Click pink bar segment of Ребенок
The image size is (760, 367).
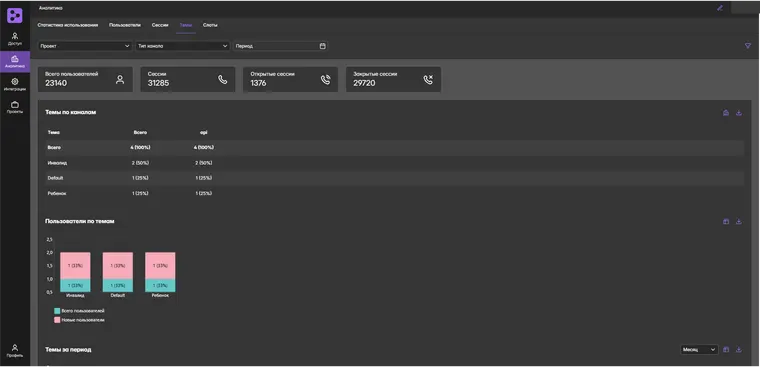pyautogui.click(x=160, y=266)
